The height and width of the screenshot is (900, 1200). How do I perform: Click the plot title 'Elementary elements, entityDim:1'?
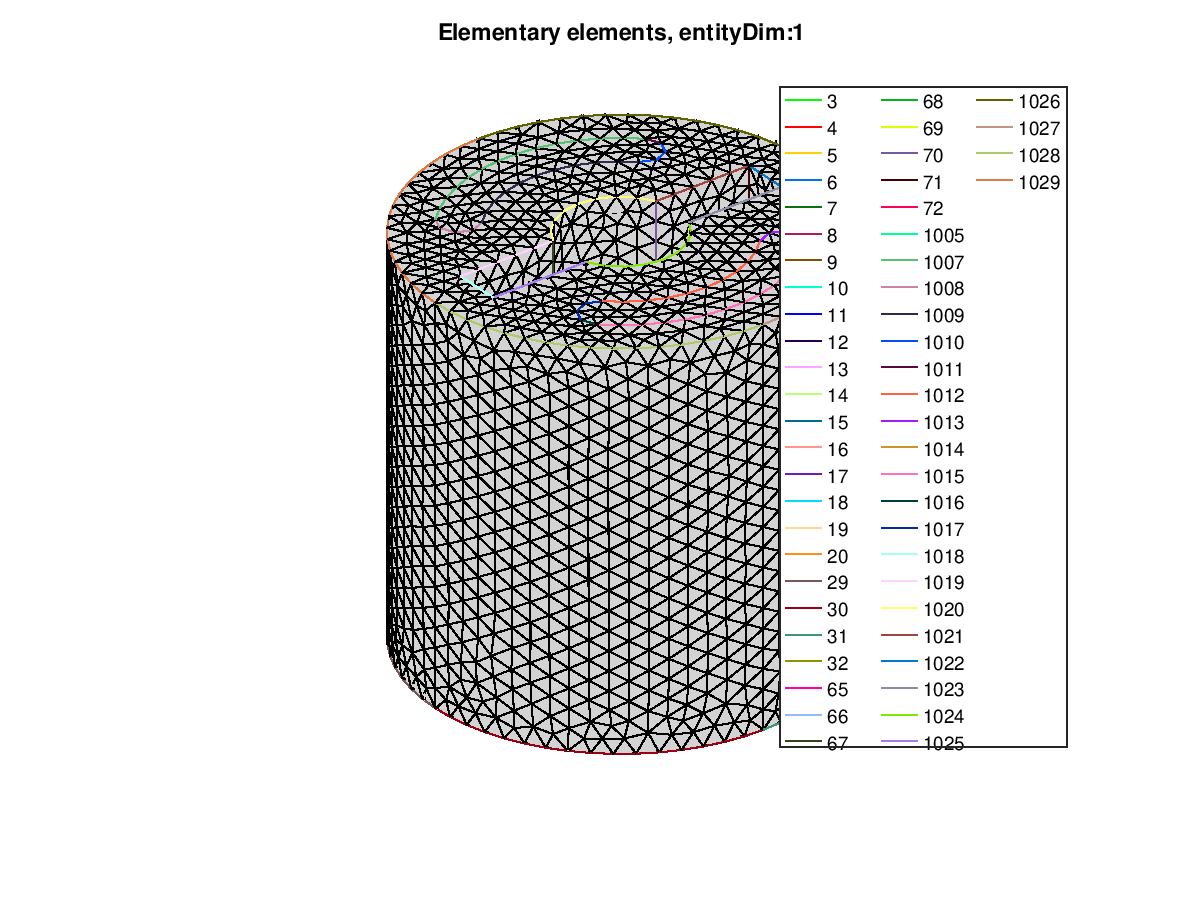tap(621, 33)
